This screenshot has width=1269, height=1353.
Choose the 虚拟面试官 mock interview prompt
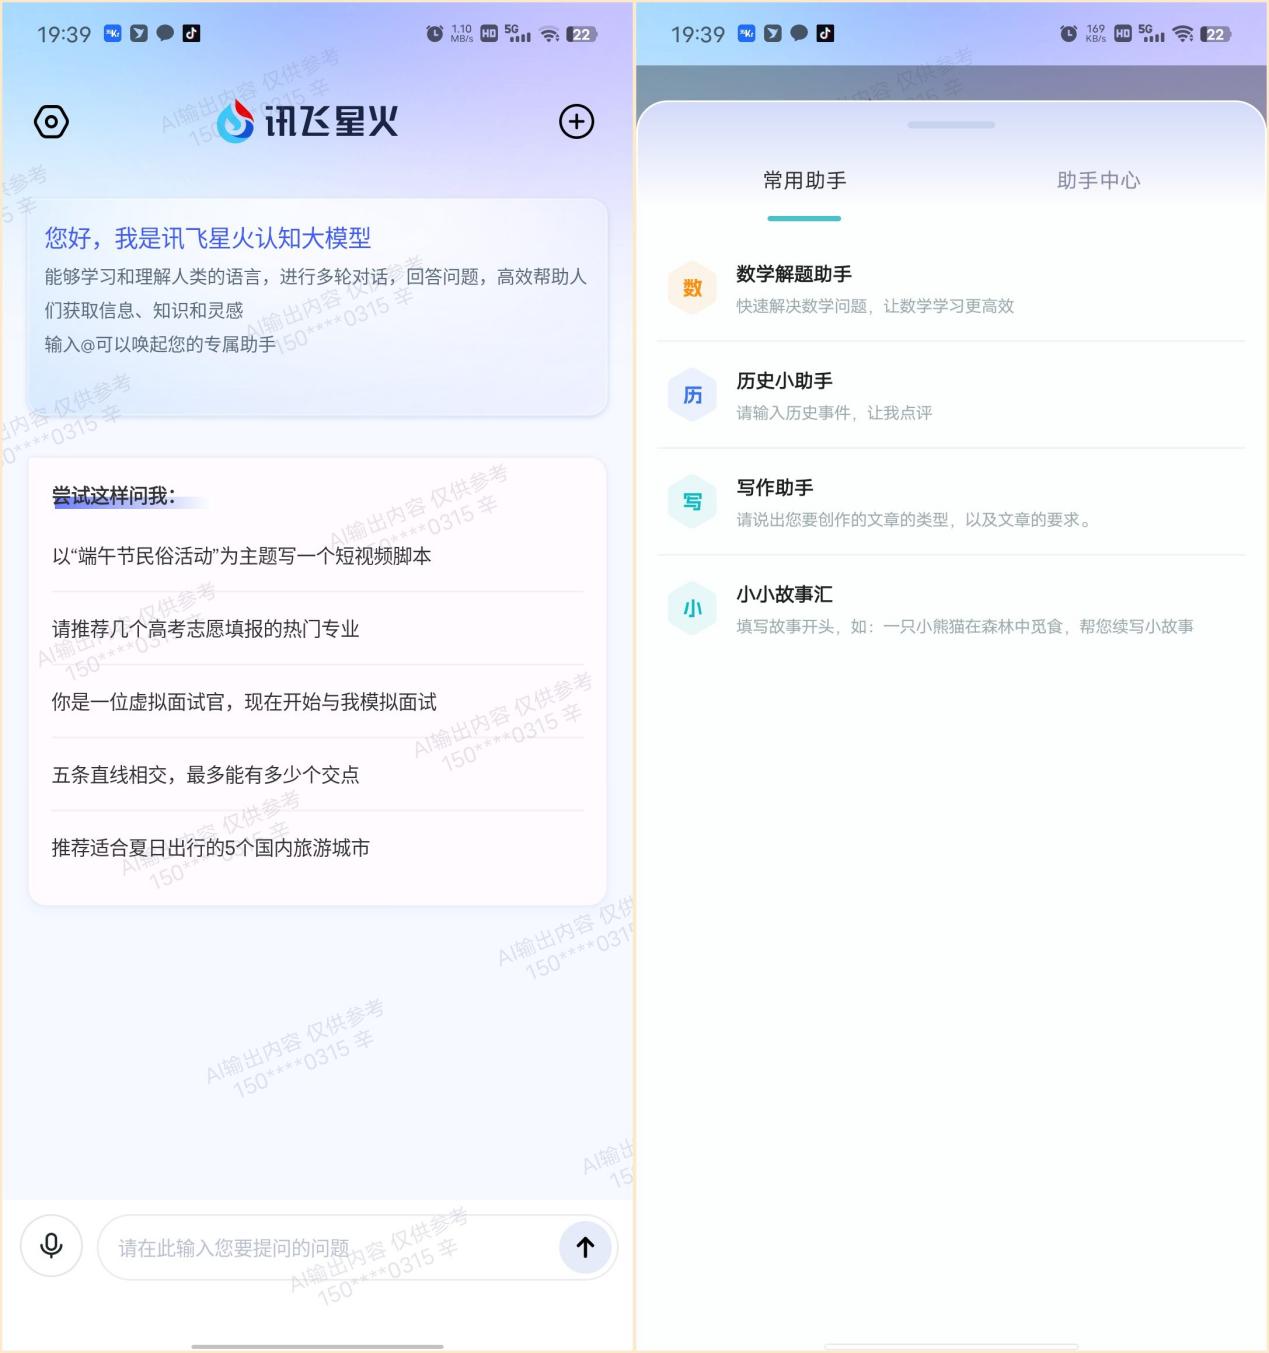click(317, 702)
